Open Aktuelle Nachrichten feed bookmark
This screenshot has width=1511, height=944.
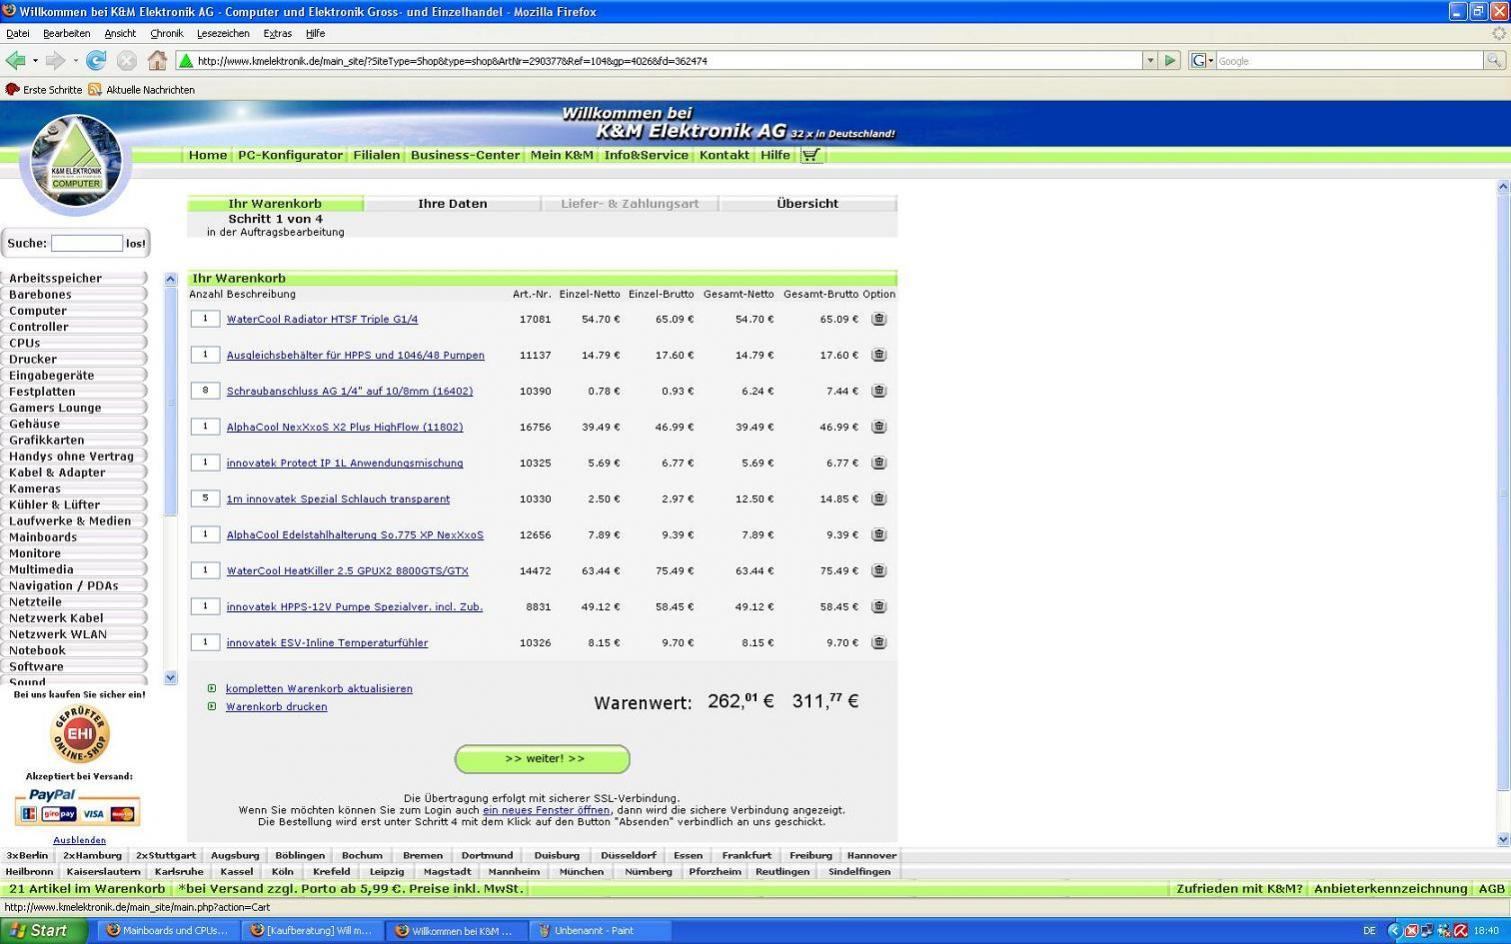141,90
